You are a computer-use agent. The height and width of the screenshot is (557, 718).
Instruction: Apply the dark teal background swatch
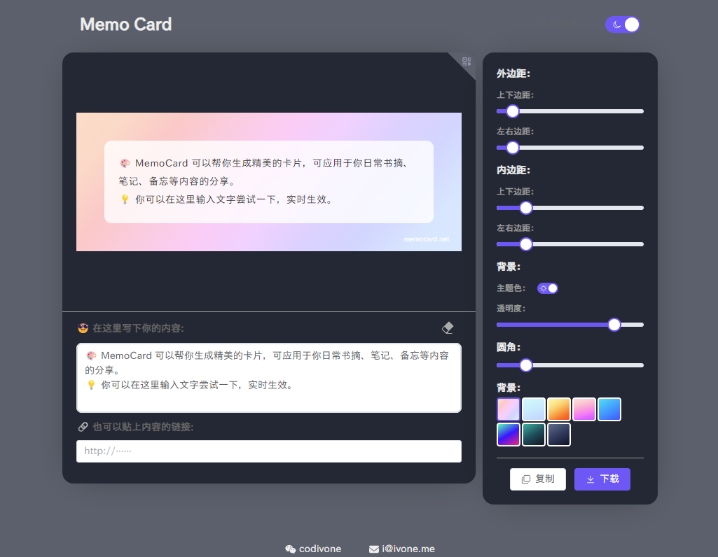tap(534, 434)
